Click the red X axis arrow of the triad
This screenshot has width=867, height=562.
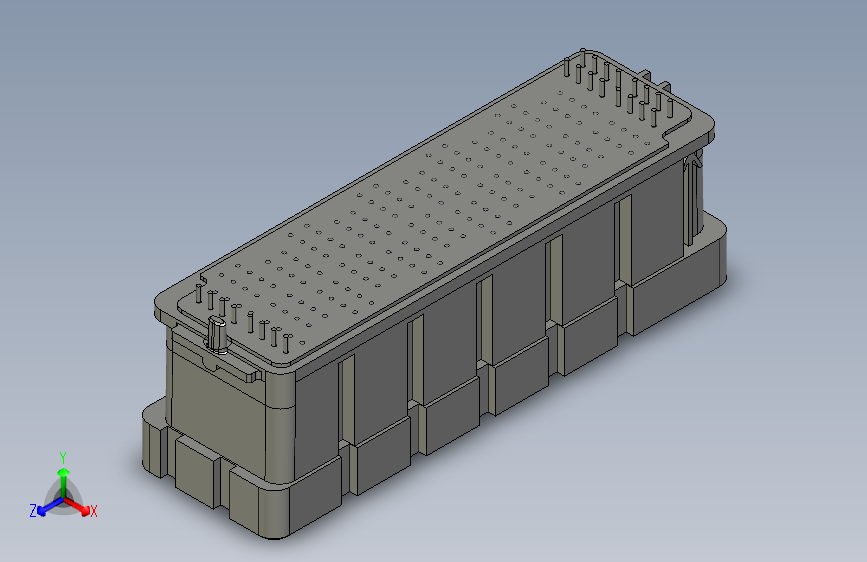click(77, 506)
